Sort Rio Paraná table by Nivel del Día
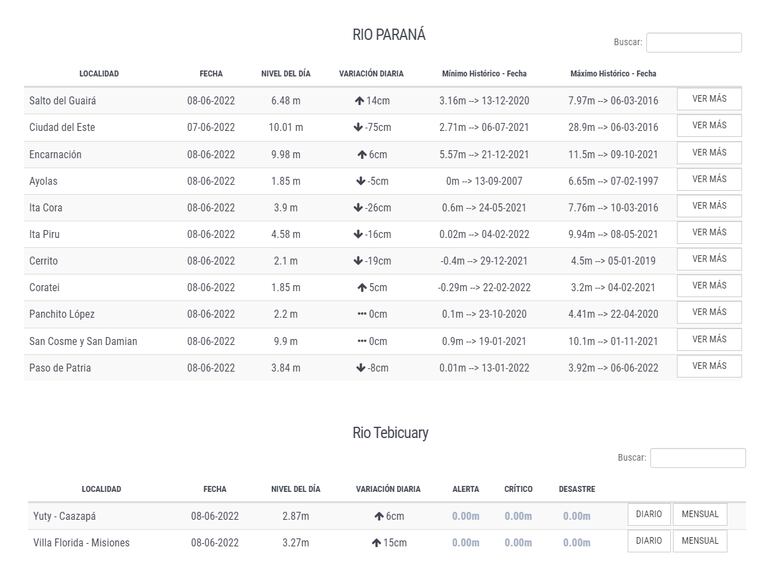This screenshot has height=569, width=770. point(286,74)
